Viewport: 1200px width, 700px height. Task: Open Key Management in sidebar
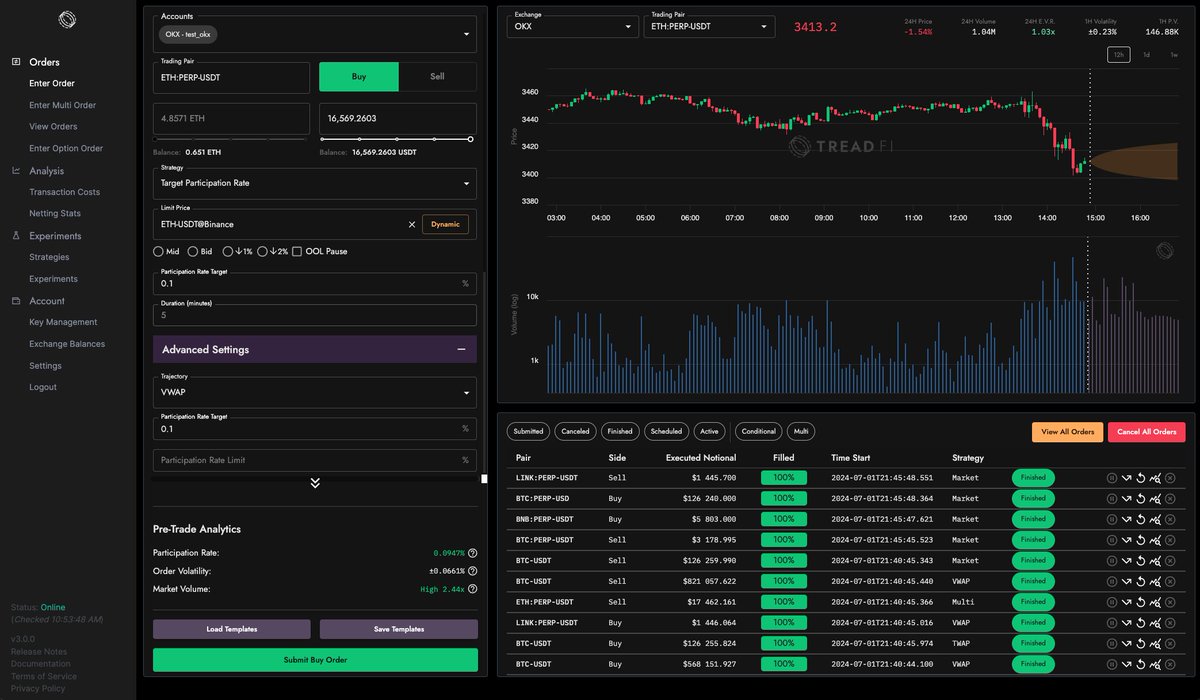[63, 322]
